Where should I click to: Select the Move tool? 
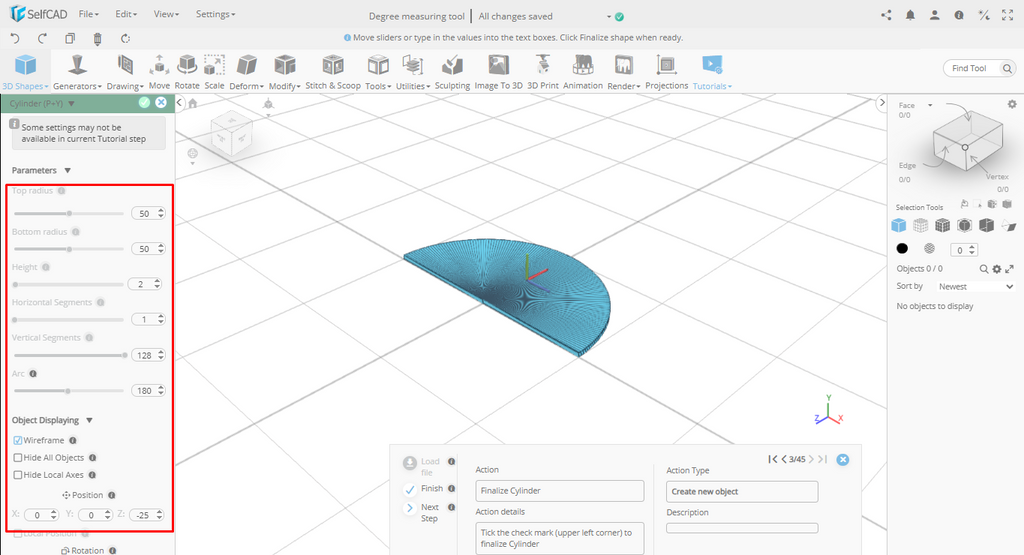click(159, 72)
